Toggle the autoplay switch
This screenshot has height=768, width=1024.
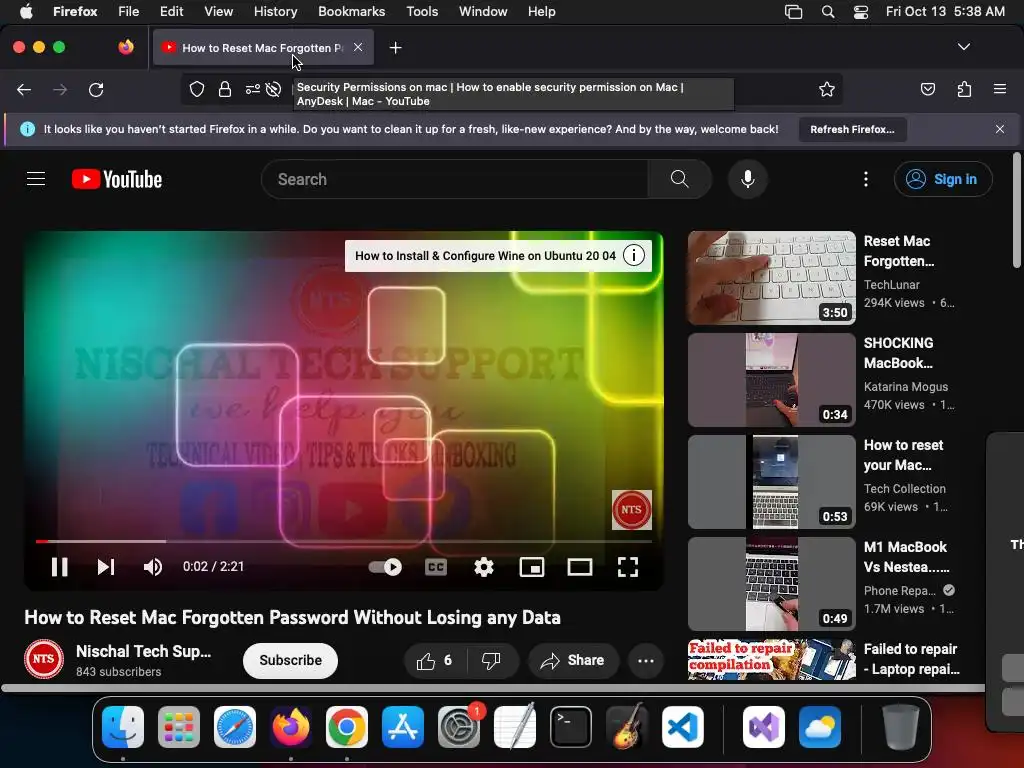pyautogui.click(x=385, y=567)
